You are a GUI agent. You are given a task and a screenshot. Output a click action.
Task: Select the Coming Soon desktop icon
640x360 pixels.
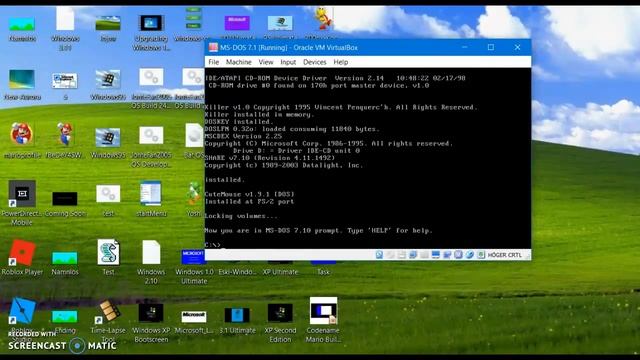(65, 204)
